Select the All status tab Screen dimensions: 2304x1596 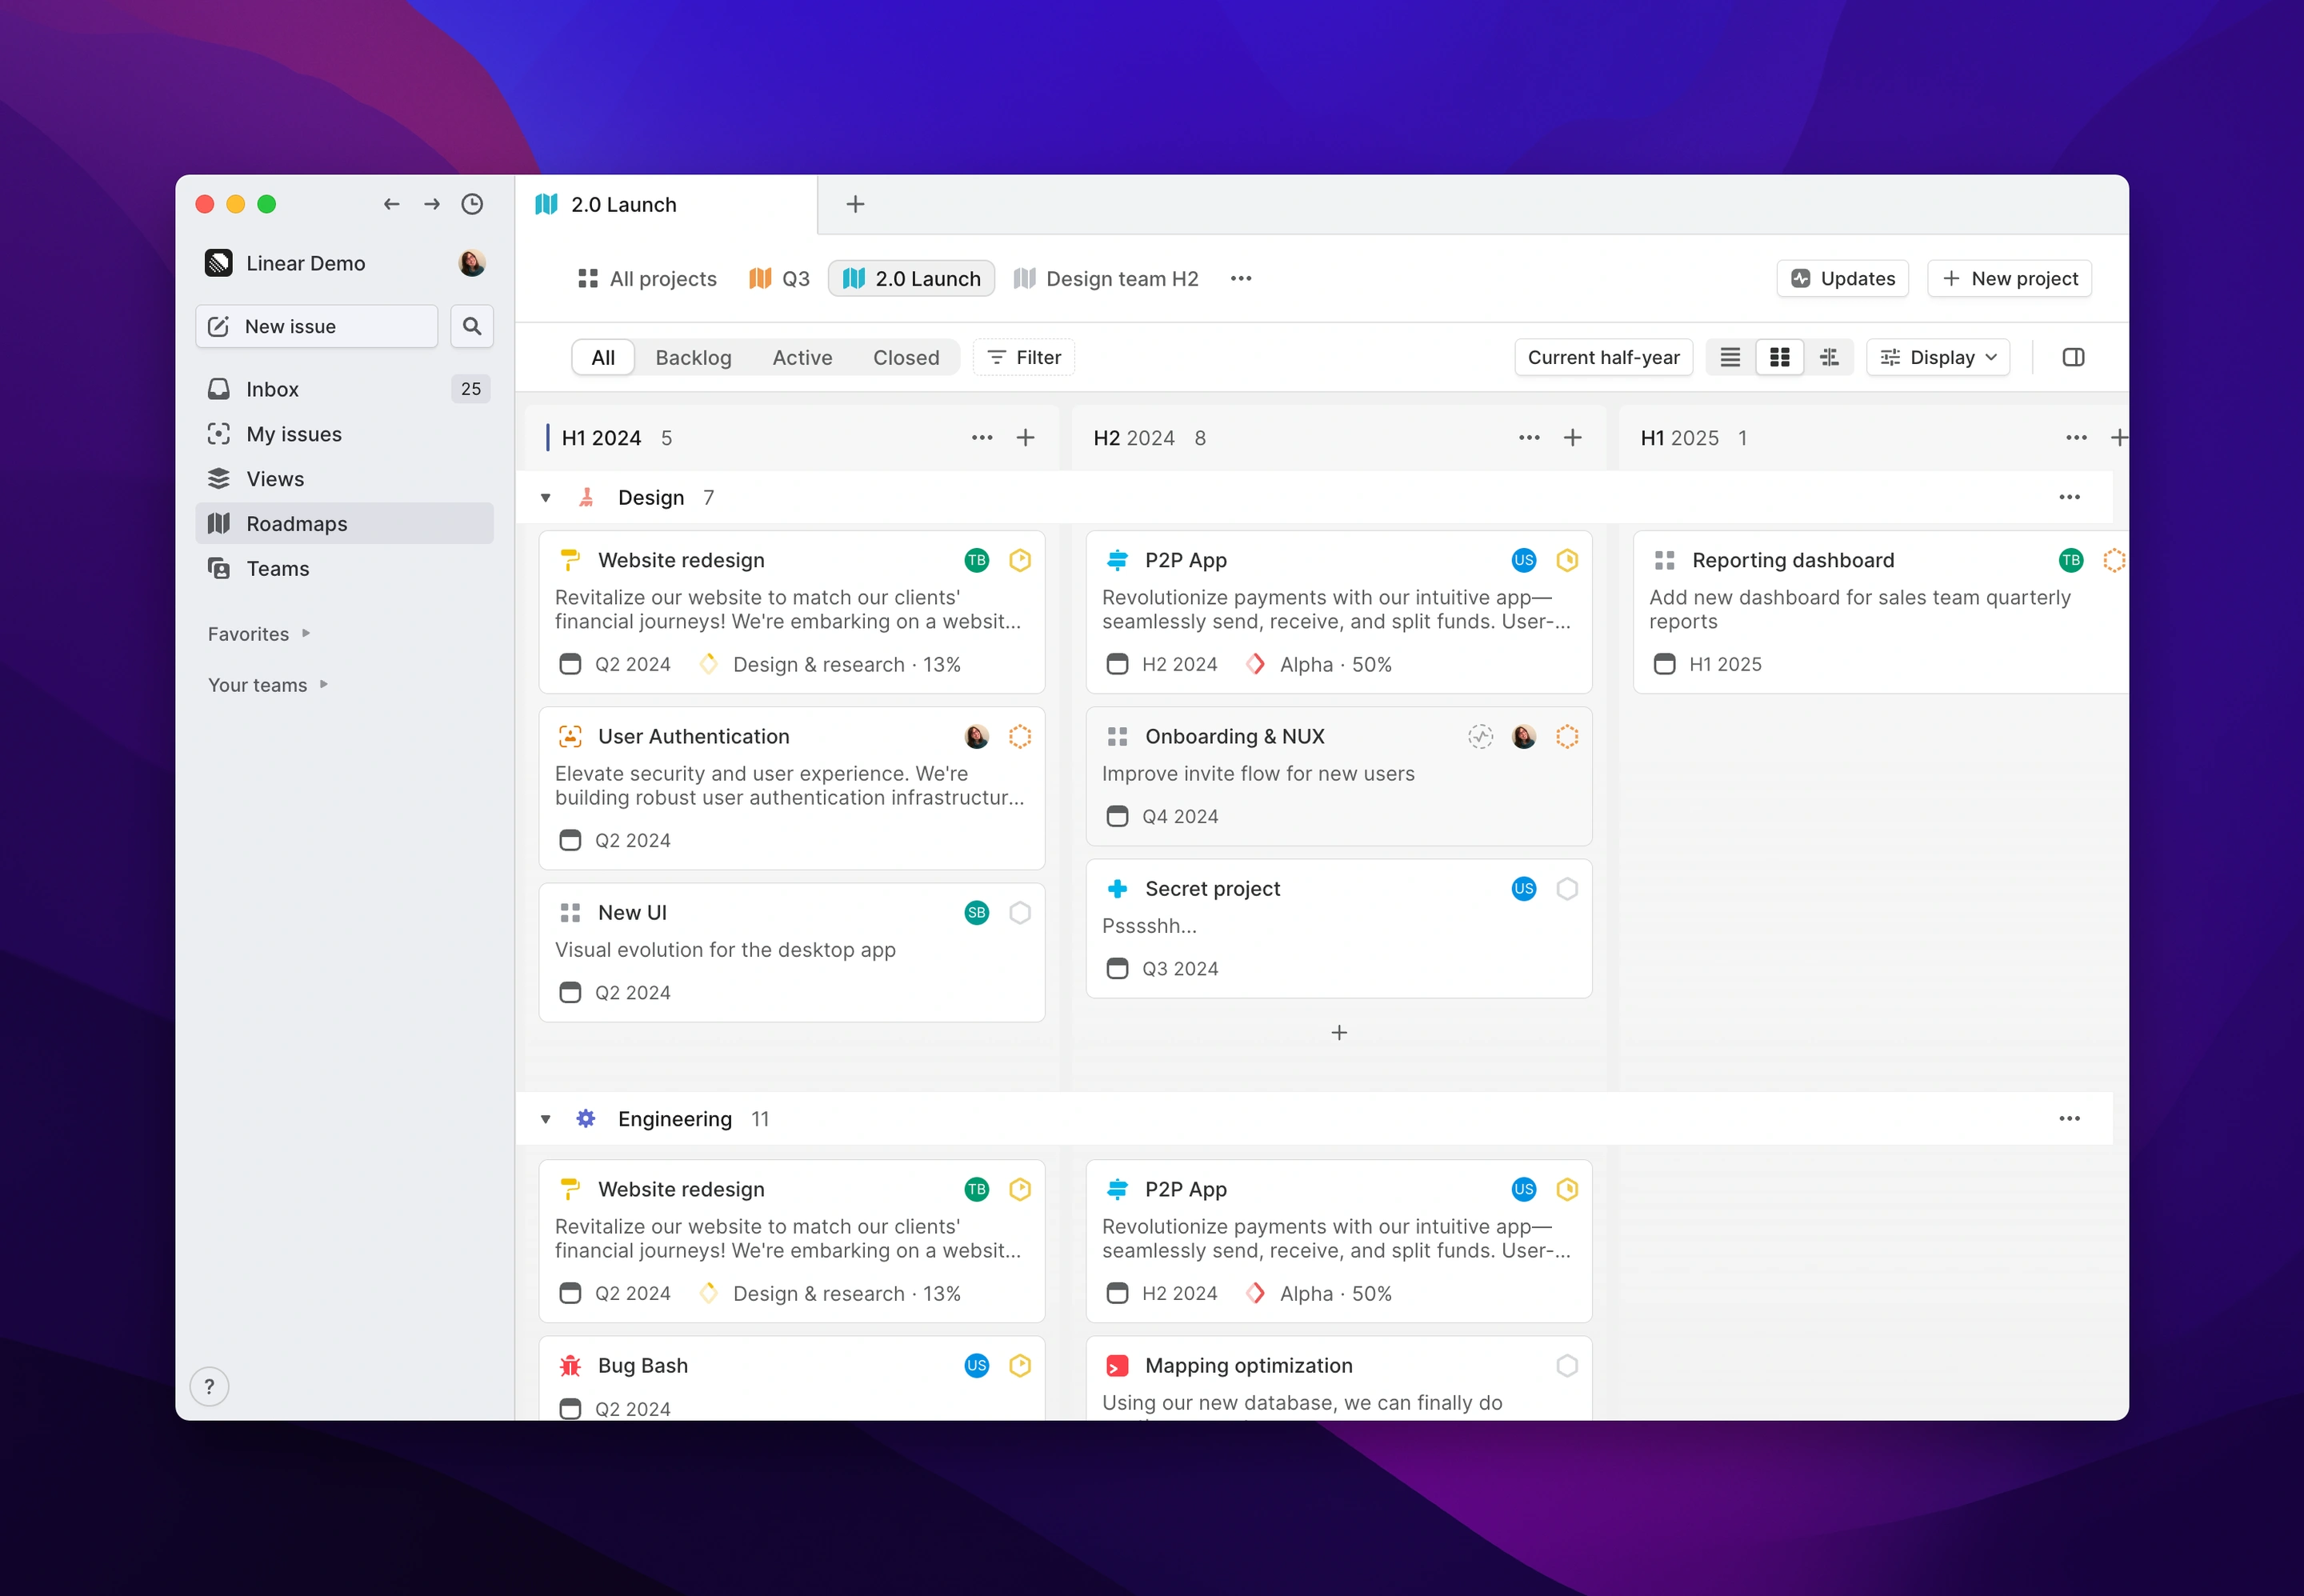(602, 357)
